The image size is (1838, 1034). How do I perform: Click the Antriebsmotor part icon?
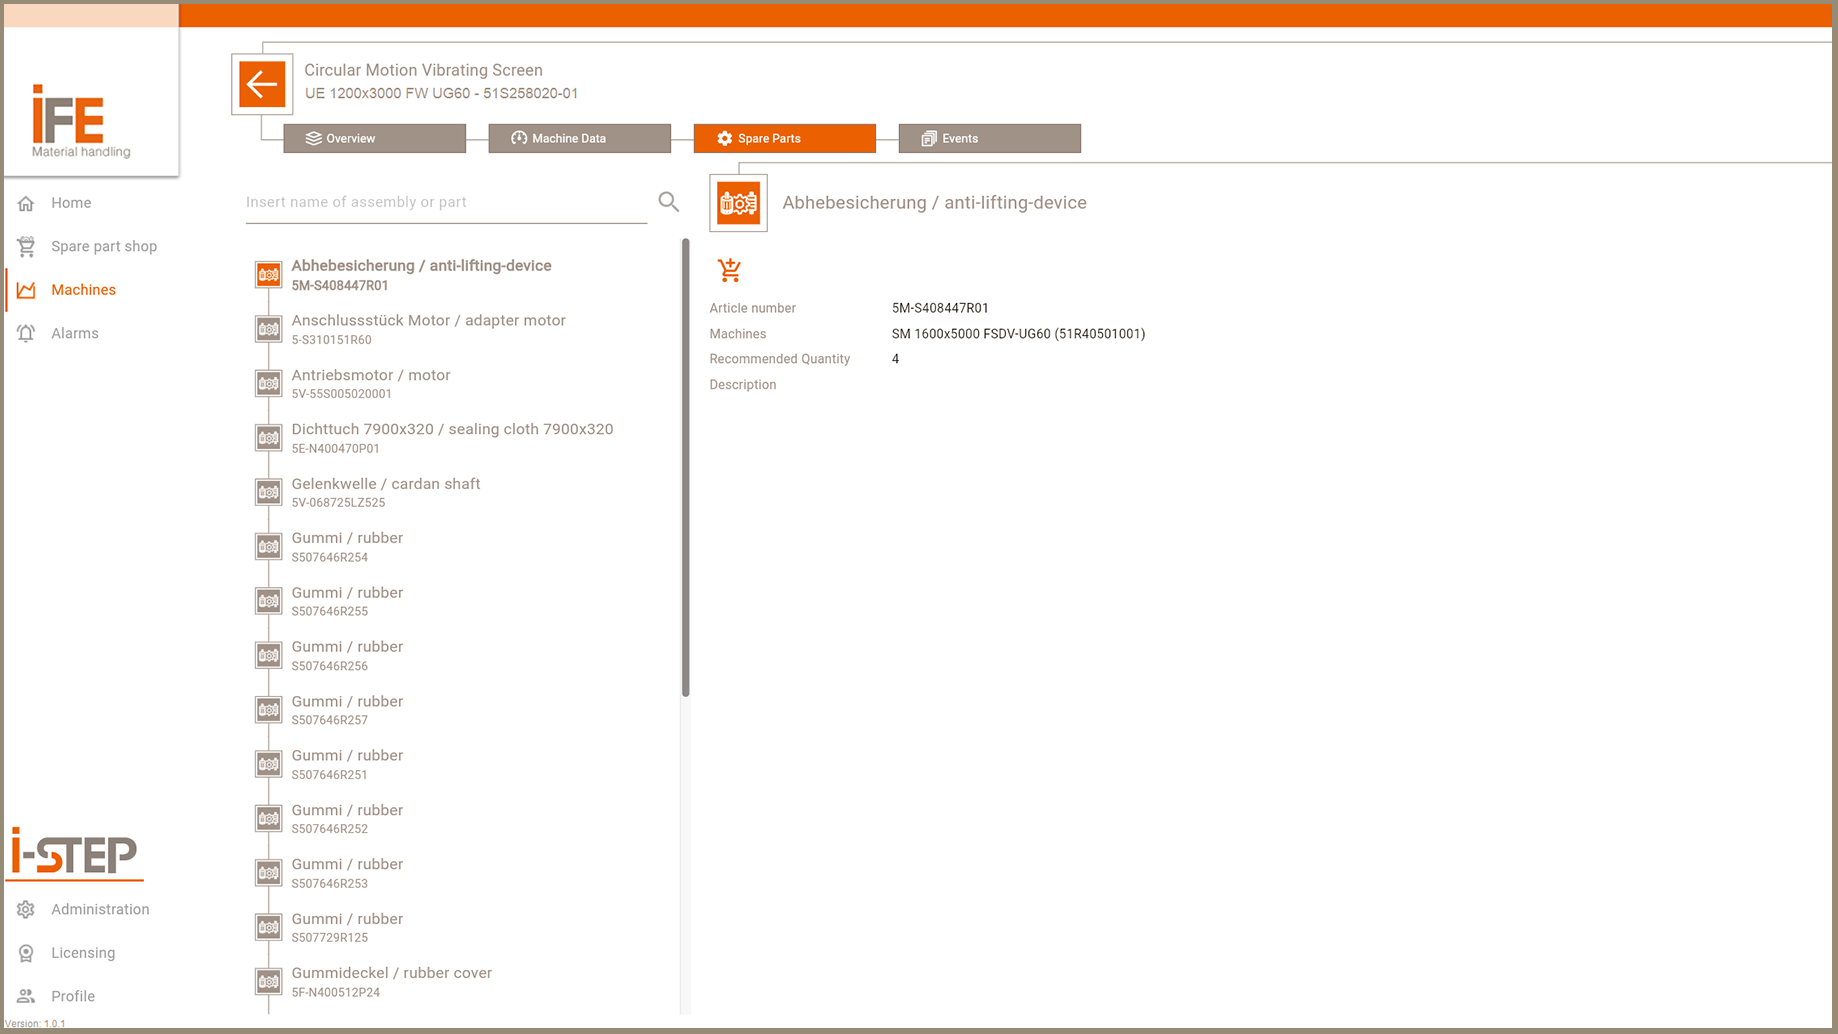[268, 384]
